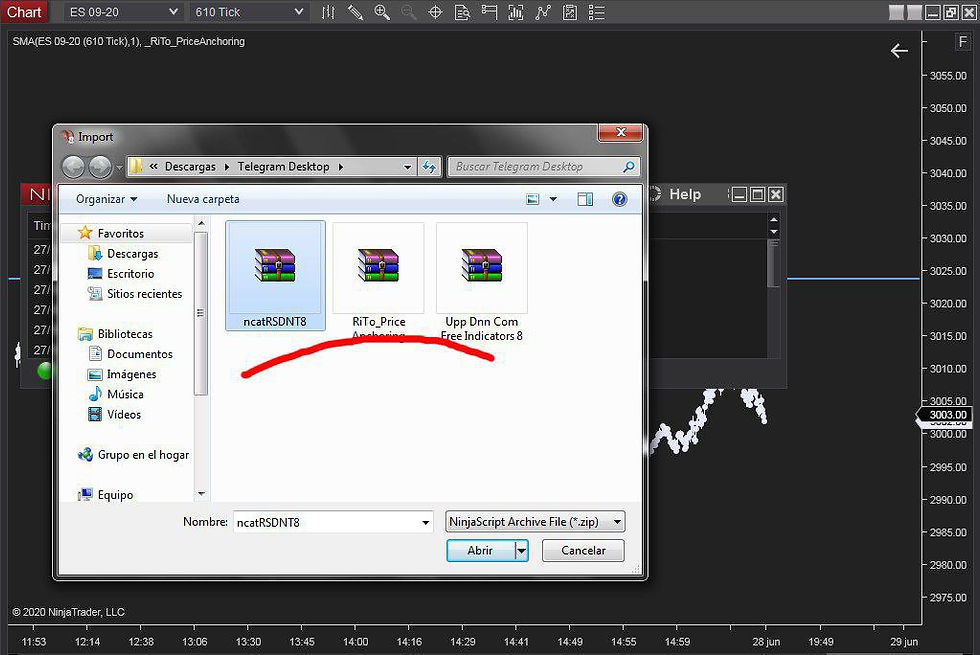Toggle the preview pane icon
The image size is (980, 655).
[x=586, y=199]
